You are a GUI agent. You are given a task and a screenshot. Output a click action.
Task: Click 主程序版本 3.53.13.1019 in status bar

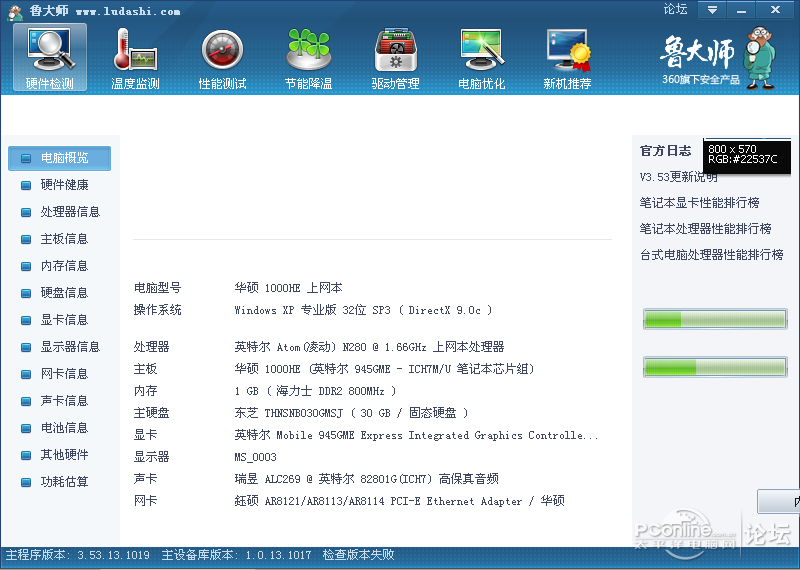(78, 555)
